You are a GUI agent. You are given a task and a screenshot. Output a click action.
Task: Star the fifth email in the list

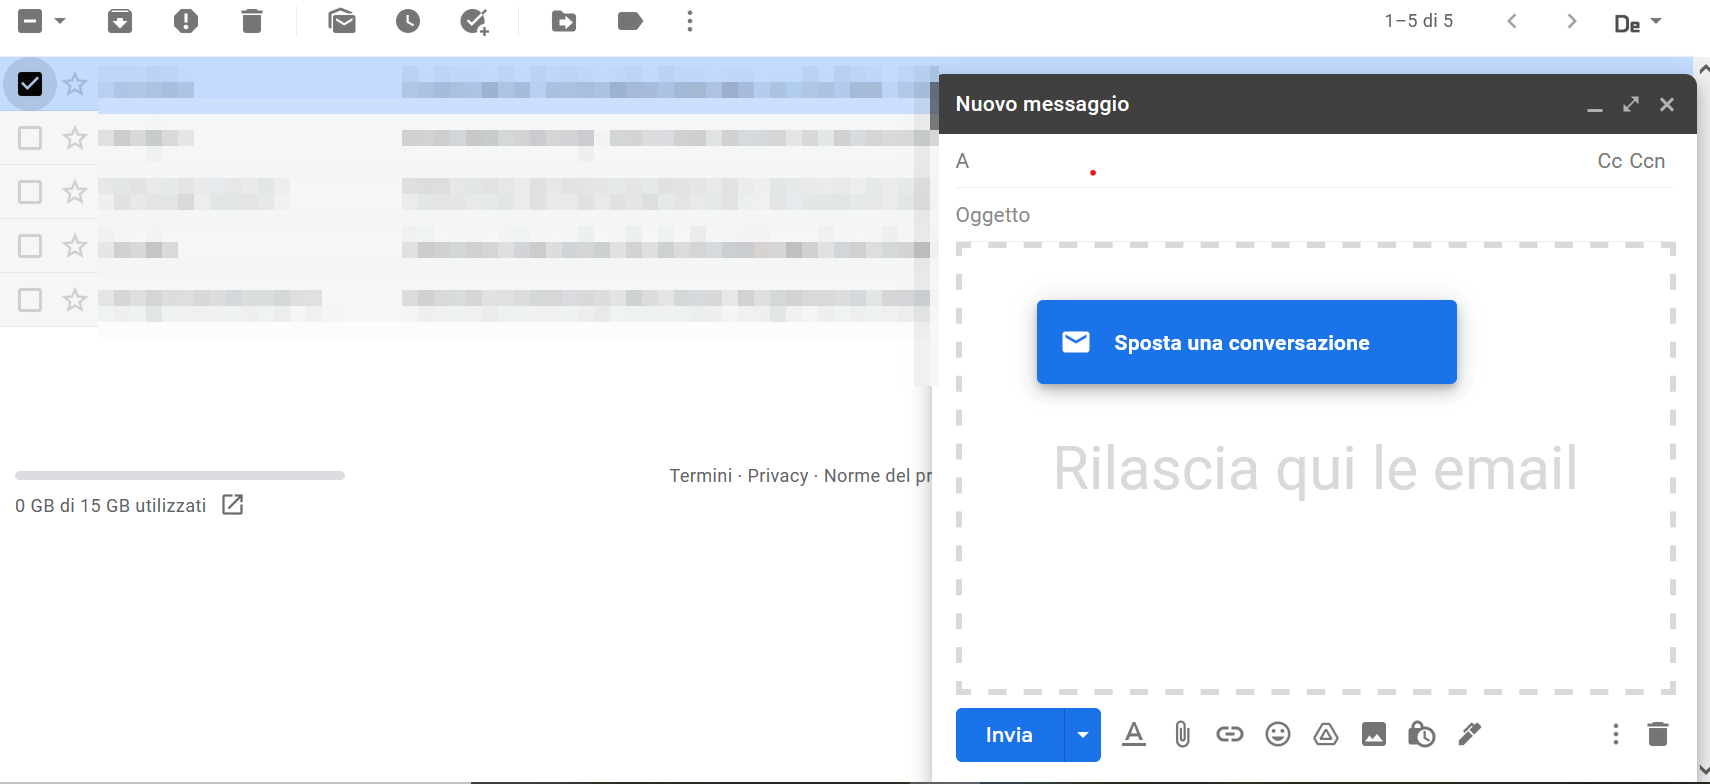(x=75, y=300)
